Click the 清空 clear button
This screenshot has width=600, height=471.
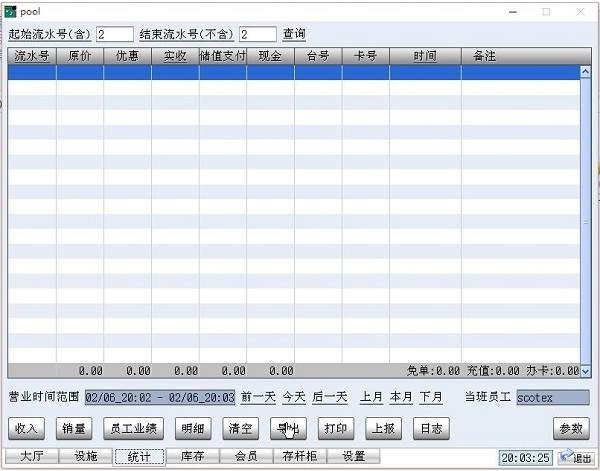(241, 429)
